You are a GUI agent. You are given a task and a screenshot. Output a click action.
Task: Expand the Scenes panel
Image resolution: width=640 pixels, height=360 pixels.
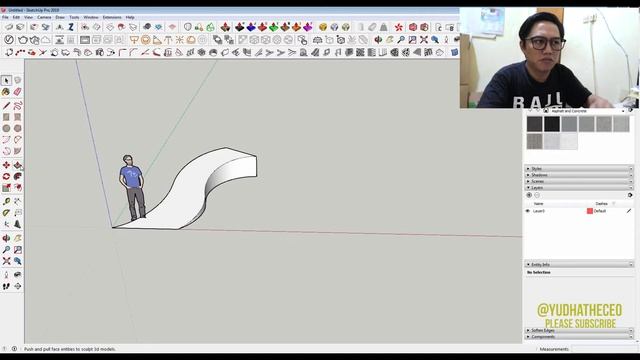coord(579,181)
